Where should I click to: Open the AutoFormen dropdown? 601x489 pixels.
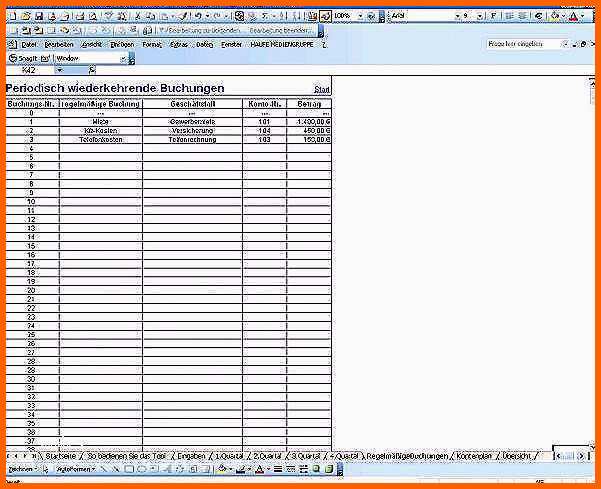pyautogui.click(x=75, y=469)
